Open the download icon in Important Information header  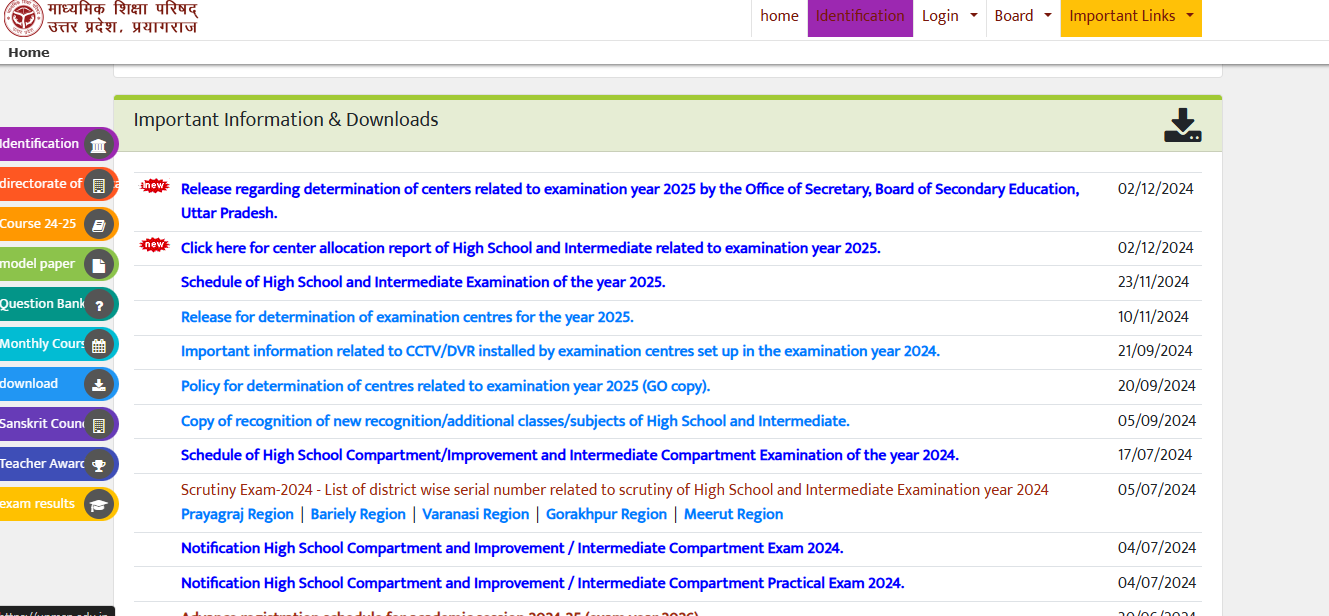(x=1182, y=124)
